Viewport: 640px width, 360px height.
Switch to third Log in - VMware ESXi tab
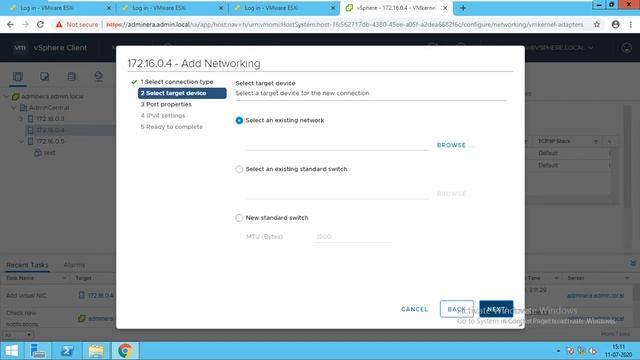tap(284, 8)
